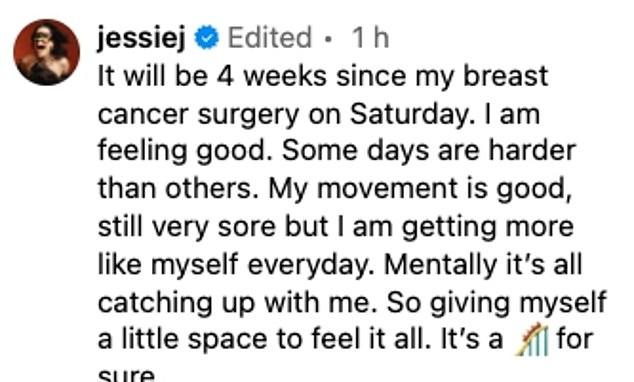Screen dimensions: 634x382
Task: Click the partially visible word "sure"
Action: [127, 374]
